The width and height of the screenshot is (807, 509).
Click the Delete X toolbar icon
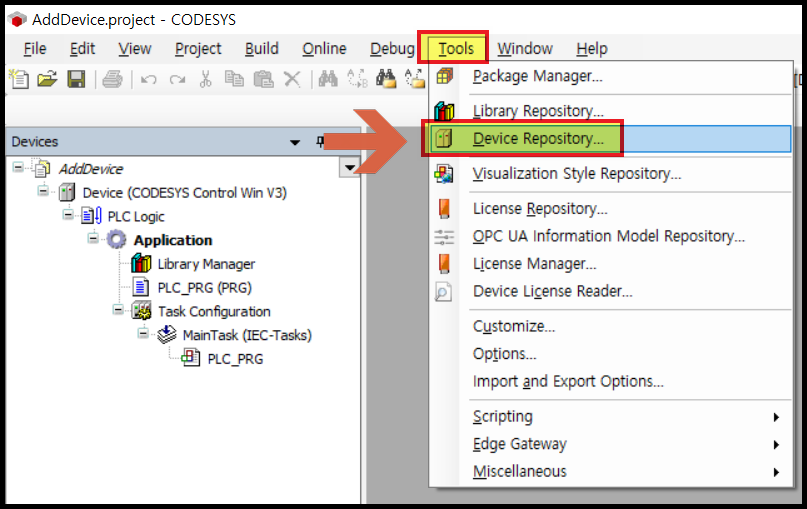[x=292, y=79]
